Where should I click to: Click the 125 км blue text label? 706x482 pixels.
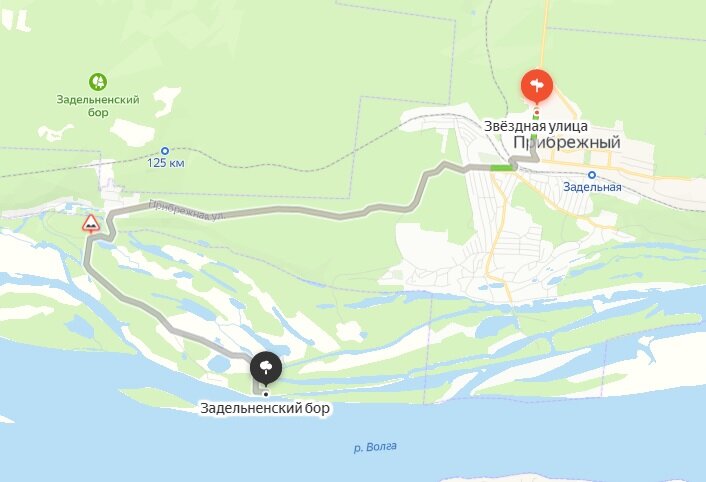(166, 163)
